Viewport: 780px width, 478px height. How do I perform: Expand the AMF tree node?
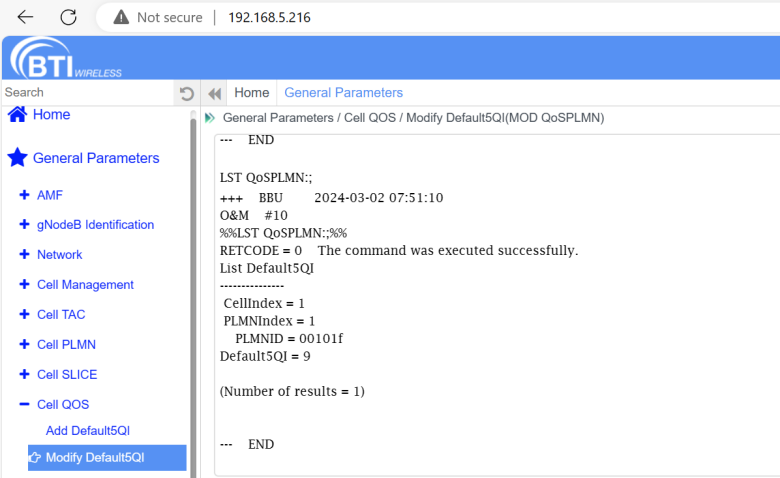pyautogui.click(x=24, y=195)
